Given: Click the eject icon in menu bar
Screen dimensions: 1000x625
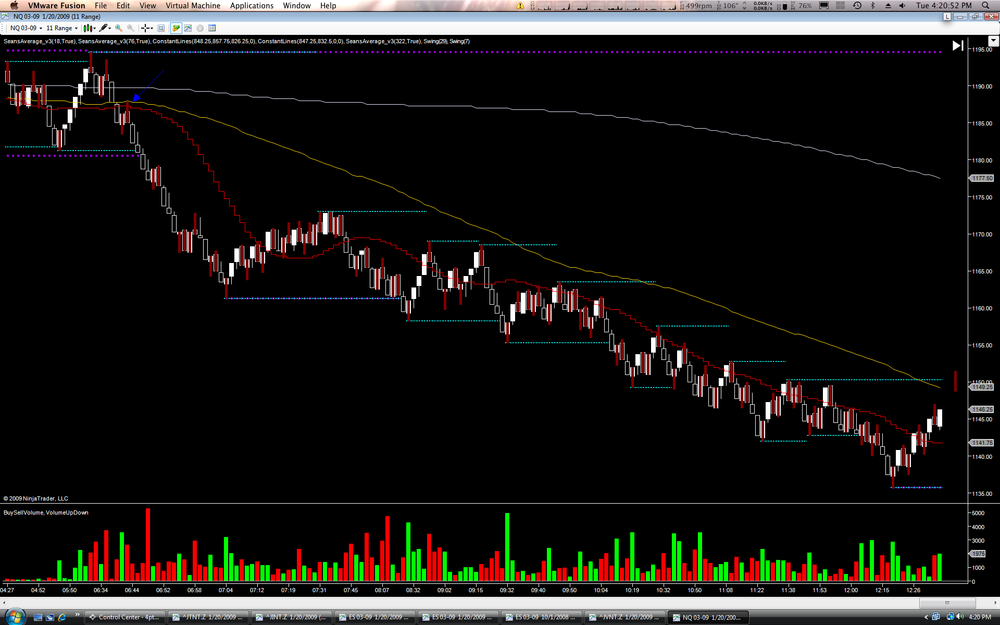Looking at the screenshot, I should click(888, 5).
